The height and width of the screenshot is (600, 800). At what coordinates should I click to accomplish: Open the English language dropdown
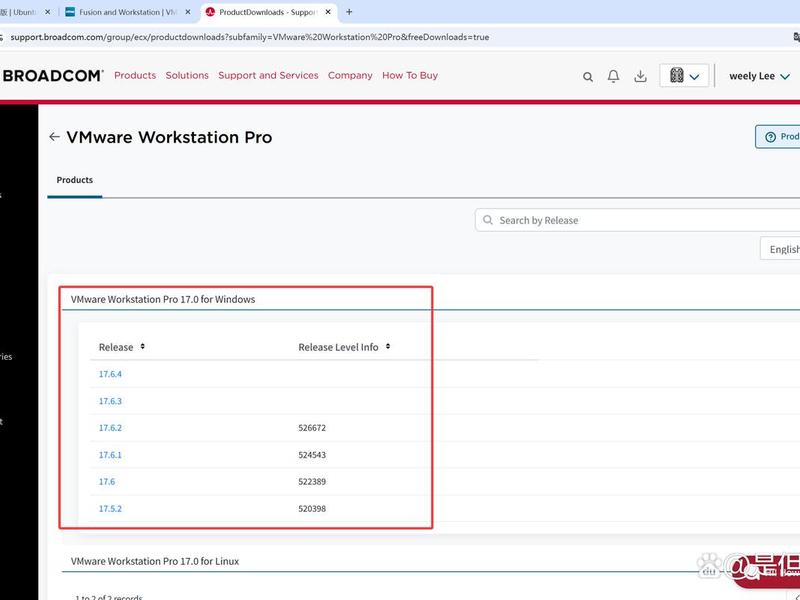click(x=780, y=248)
